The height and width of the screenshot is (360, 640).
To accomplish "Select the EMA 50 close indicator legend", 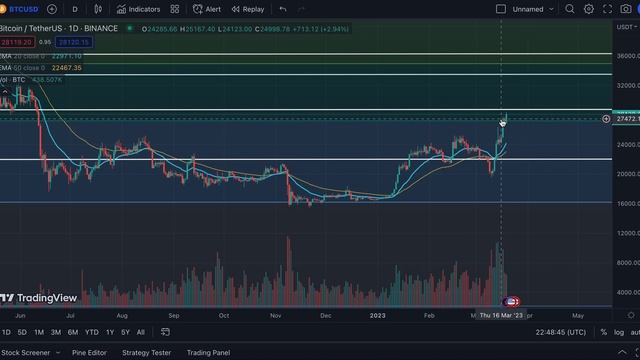I will click(41, 68).
